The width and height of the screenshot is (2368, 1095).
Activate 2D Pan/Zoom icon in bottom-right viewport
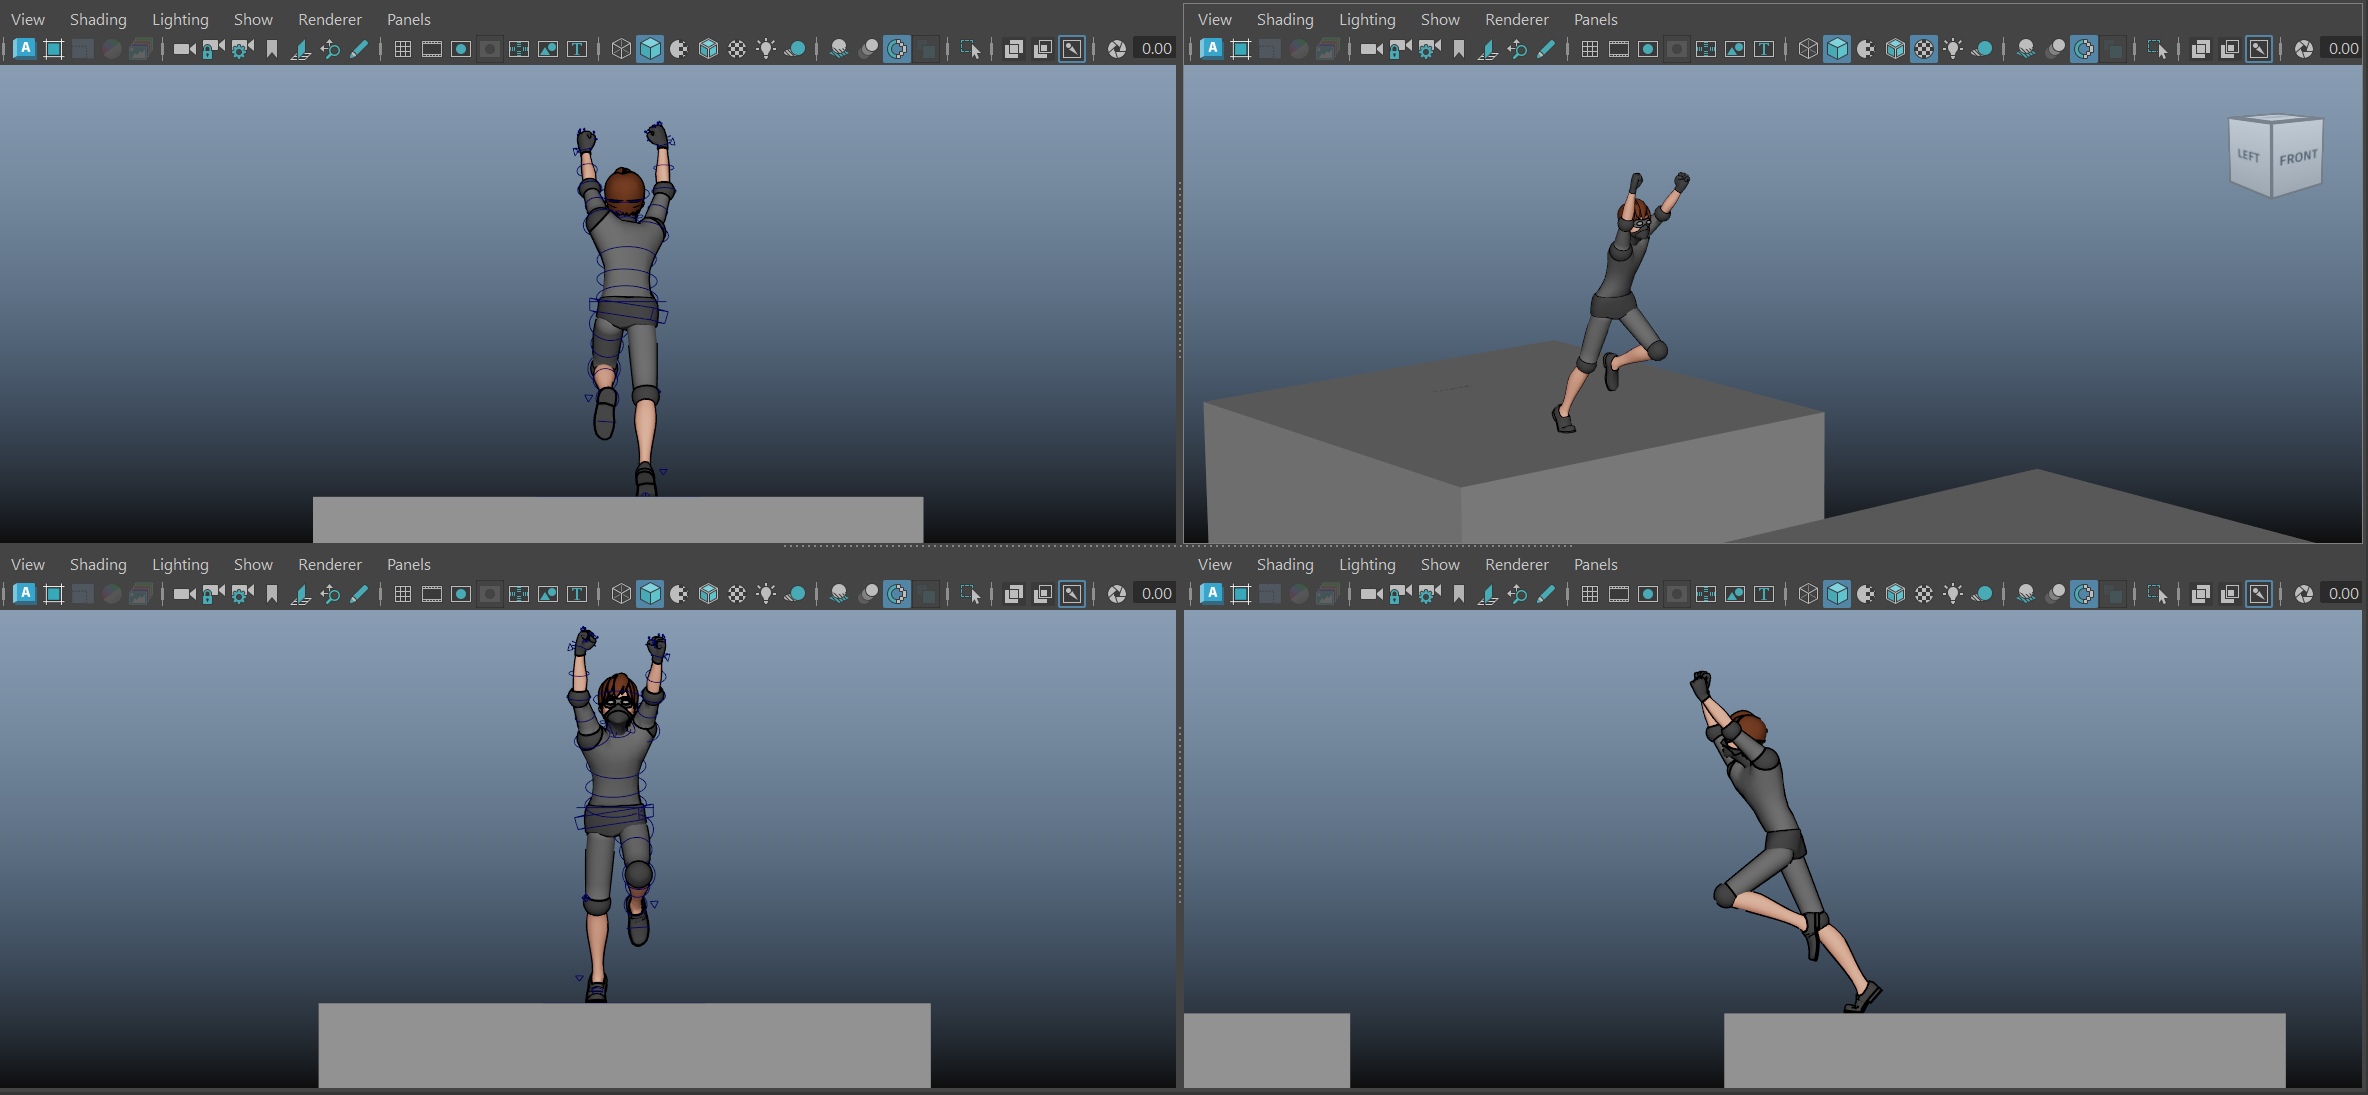[1517, 594]
